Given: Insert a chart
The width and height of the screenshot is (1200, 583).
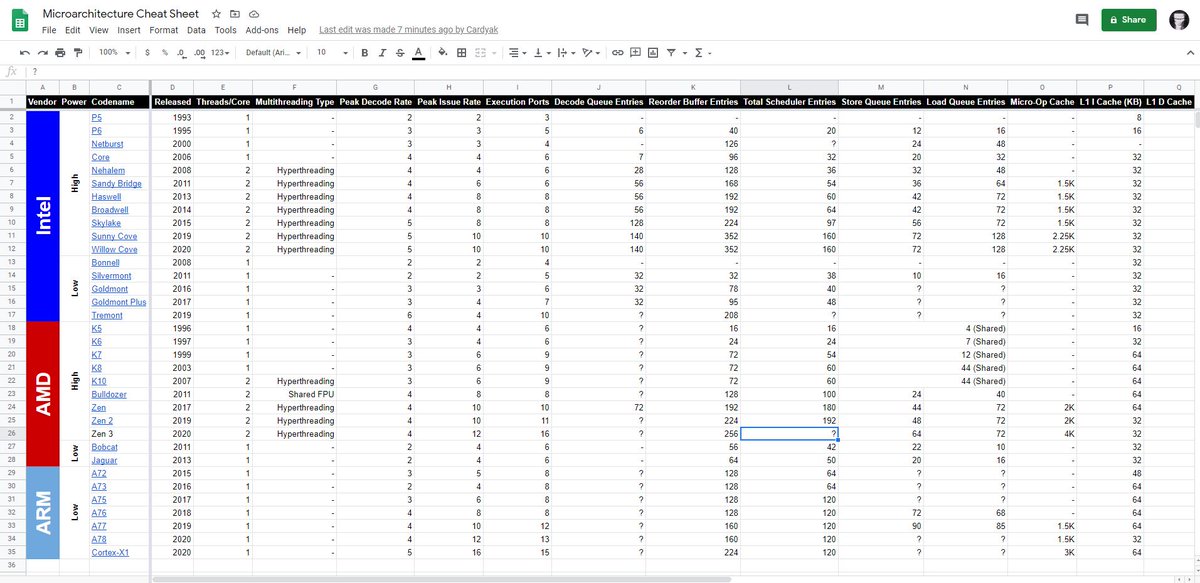Looking at the screenshot, I should click(653, 52).
